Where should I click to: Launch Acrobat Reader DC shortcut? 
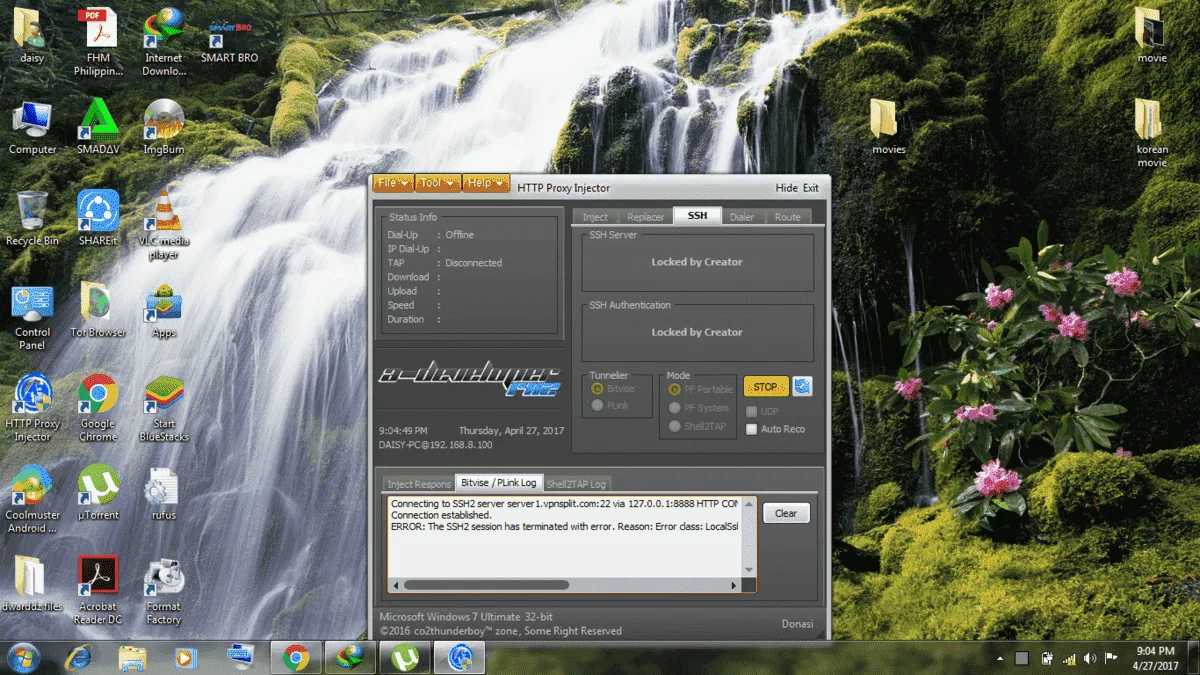click(98, 590)
